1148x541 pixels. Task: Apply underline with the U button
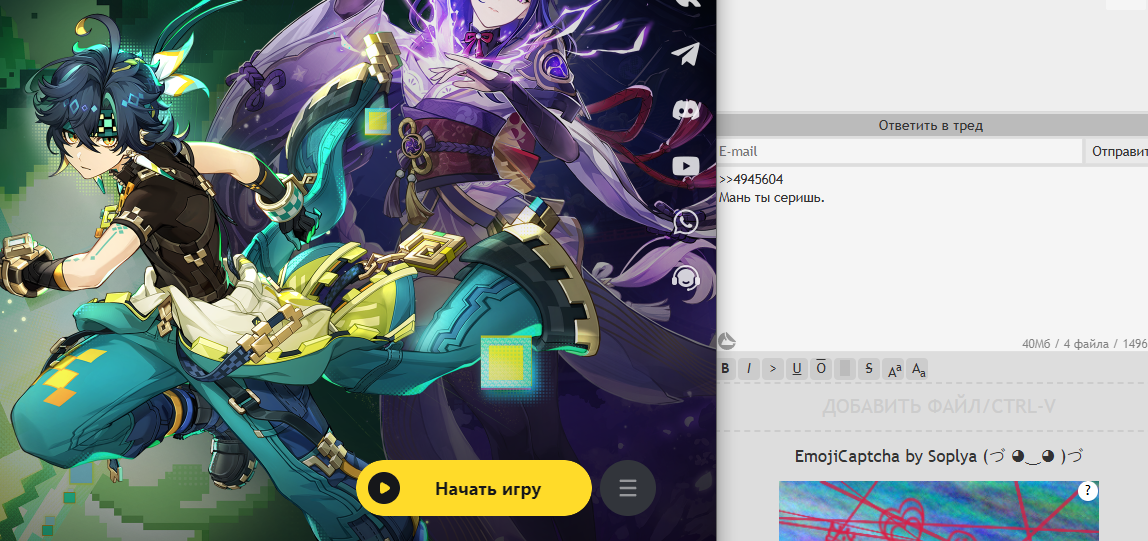pyautogui.click(x=797, y=369)
